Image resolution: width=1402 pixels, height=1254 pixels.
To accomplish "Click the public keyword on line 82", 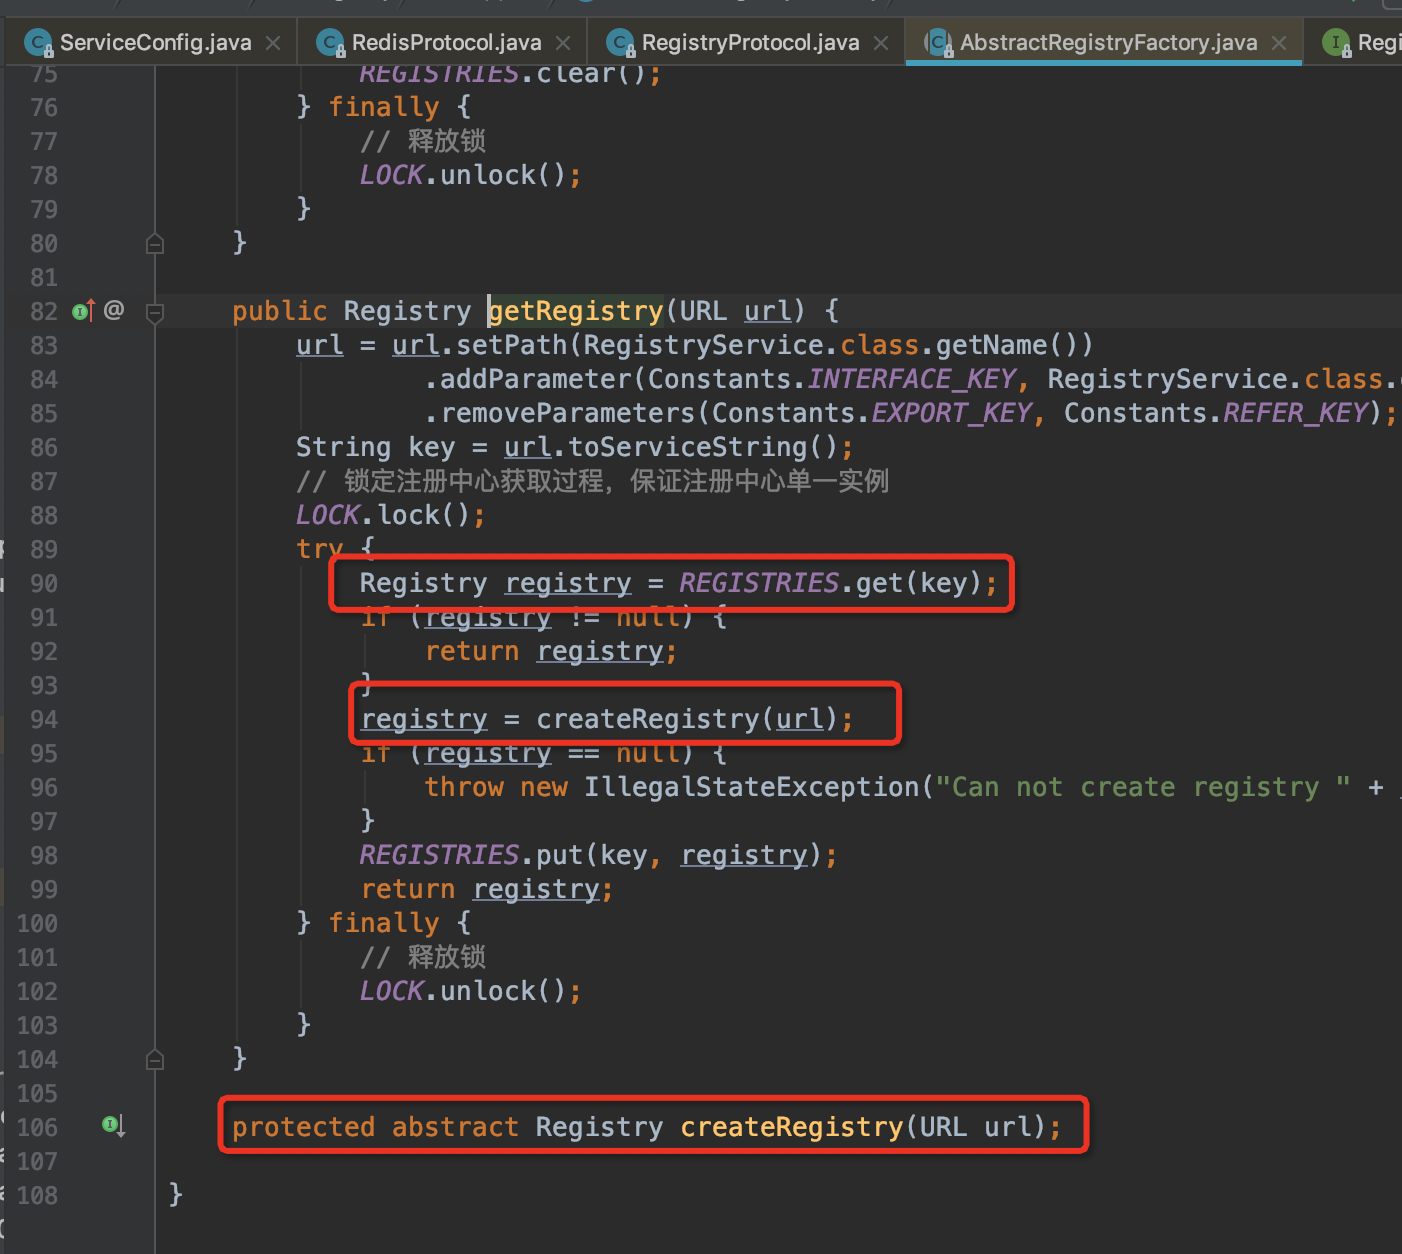I will [280, 311].
